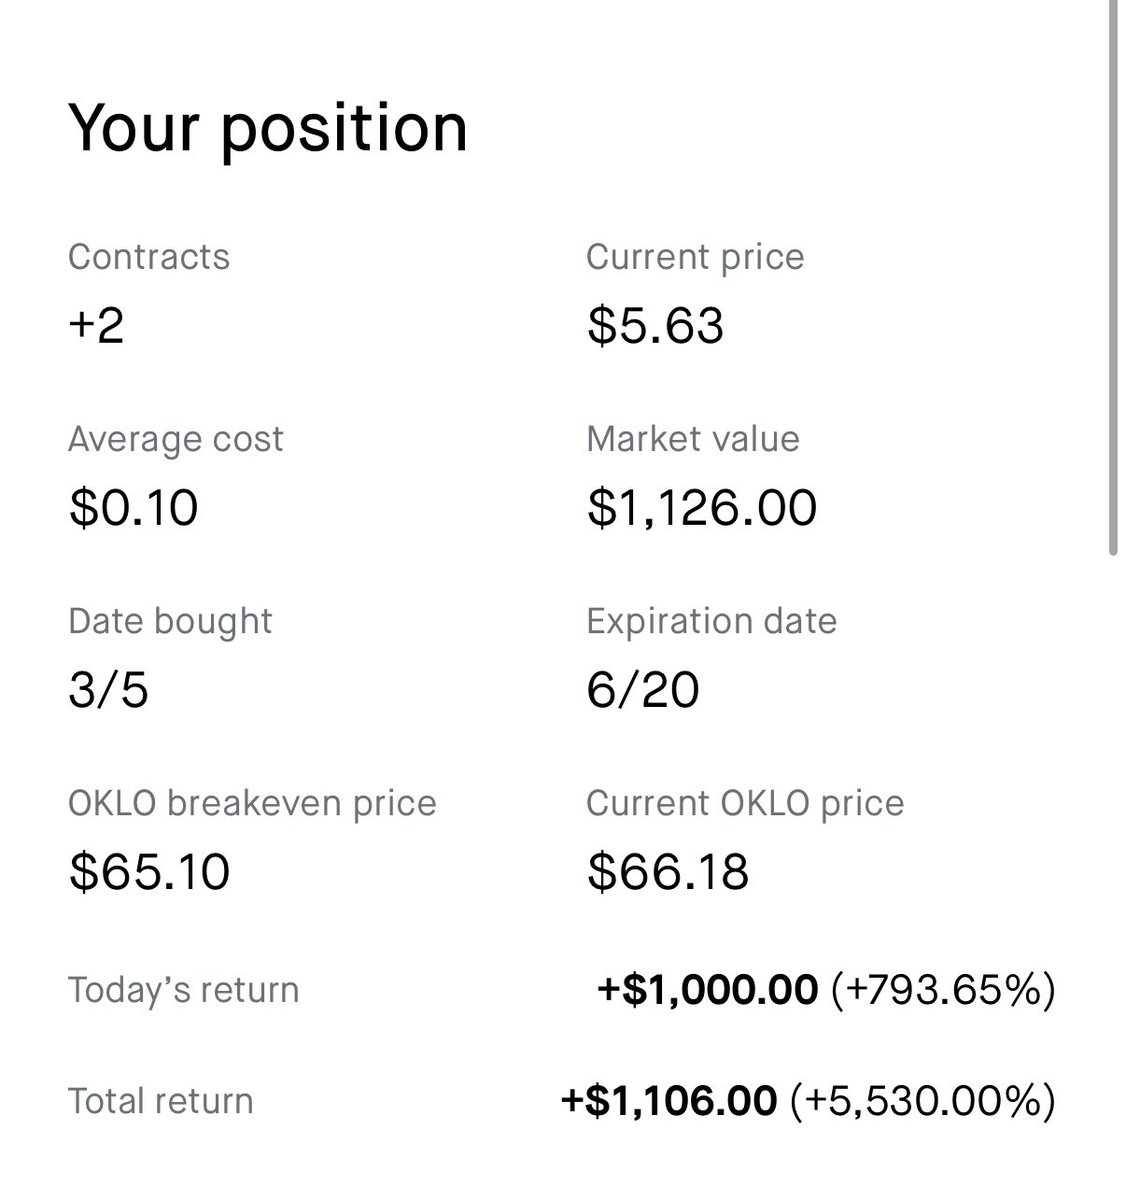The image size is (1126, 1200).
Task: Click the "Your position" heading
Action: tap(267, 128)
